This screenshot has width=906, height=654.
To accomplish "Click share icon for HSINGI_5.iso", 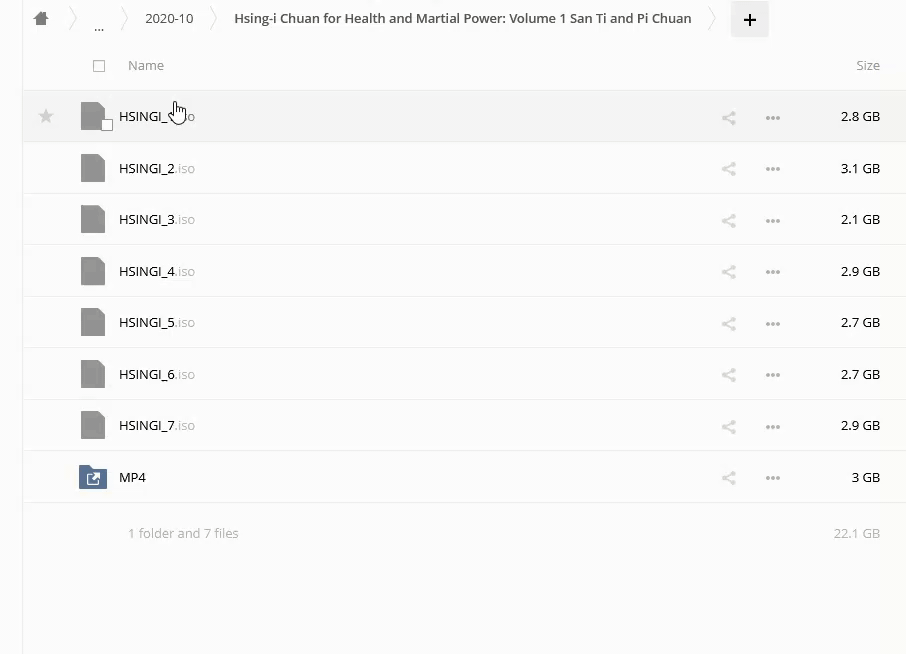I will pyautogui.click(x=728, y=324).
